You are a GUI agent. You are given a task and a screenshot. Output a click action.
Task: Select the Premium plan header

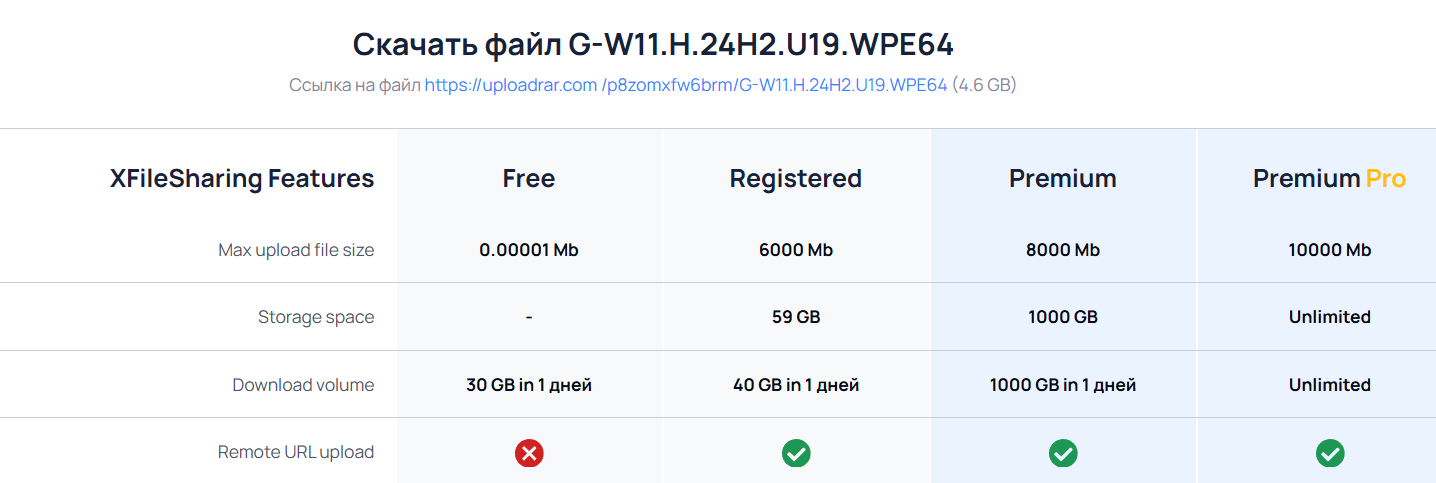click(1063, 179)
